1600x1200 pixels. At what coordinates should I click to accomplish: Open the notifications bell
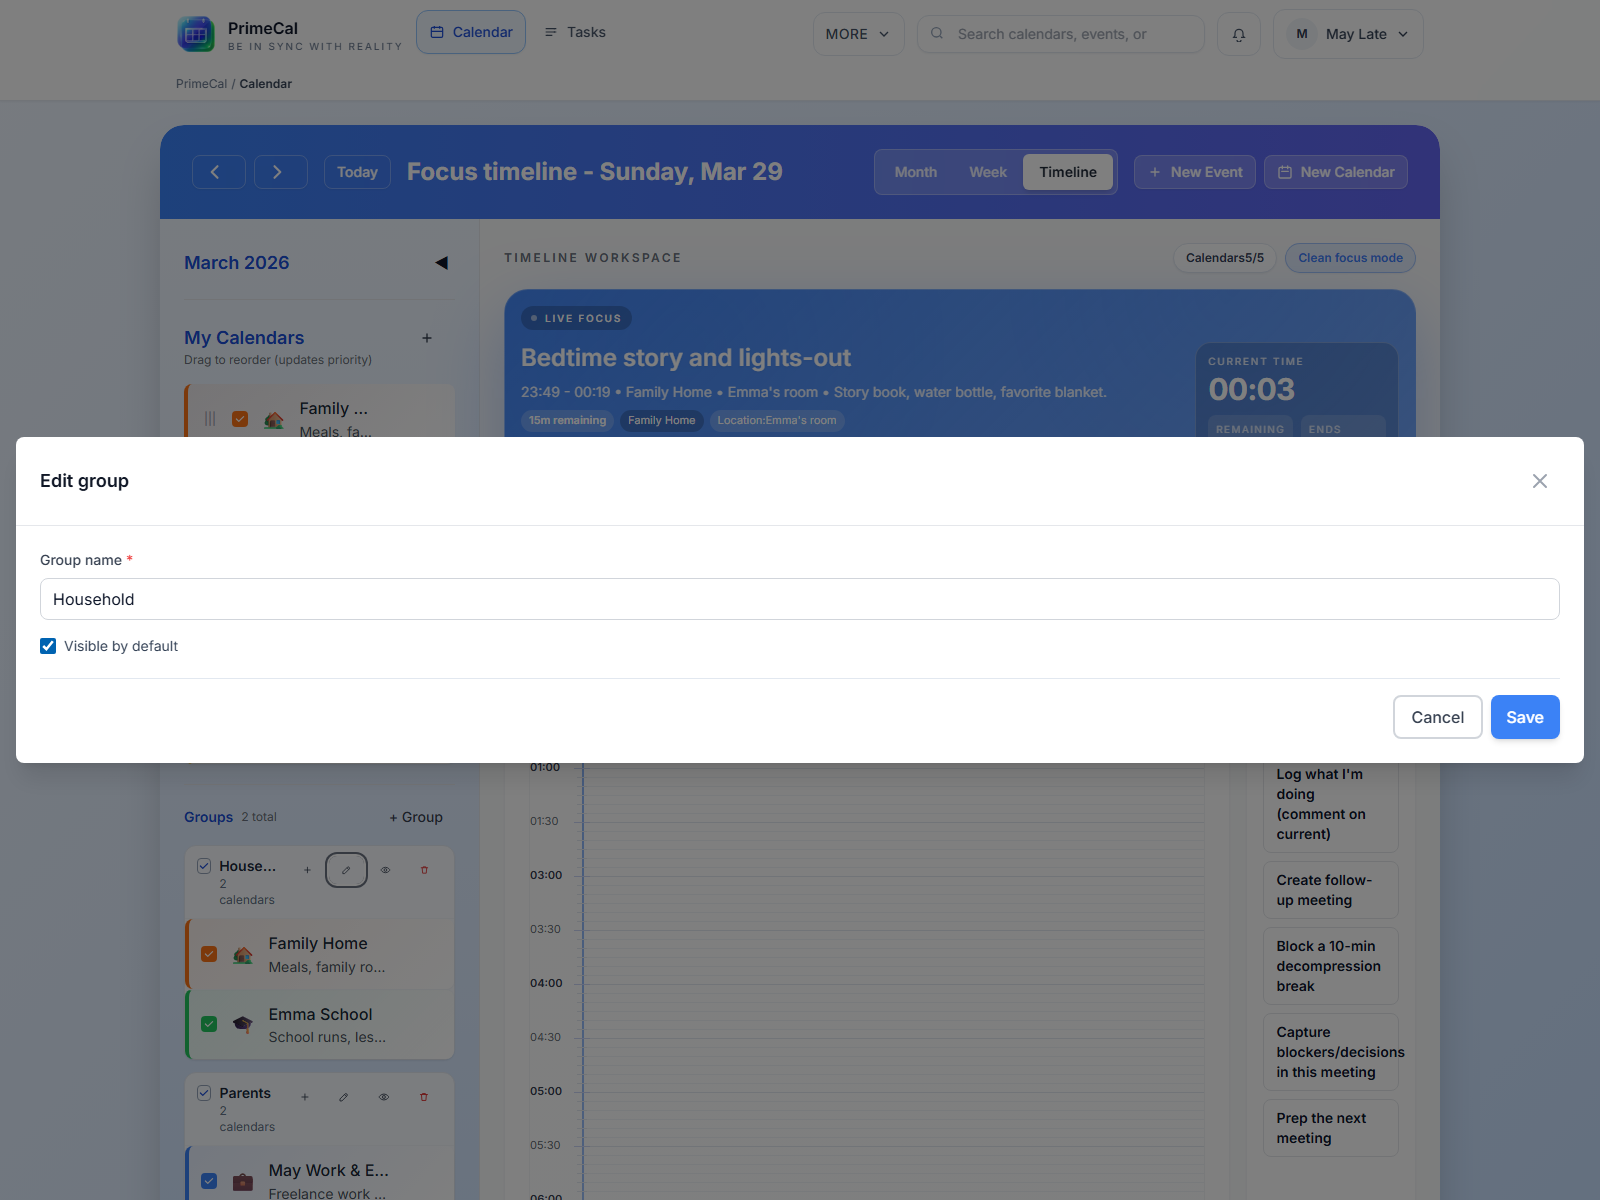coord(1238,33)
